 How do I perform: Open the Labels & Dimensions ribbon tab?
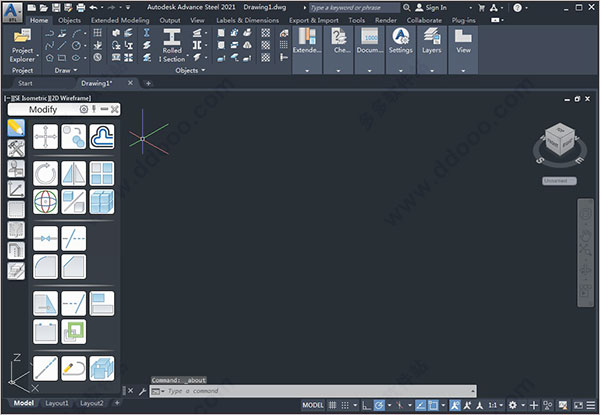pos(248,20)
